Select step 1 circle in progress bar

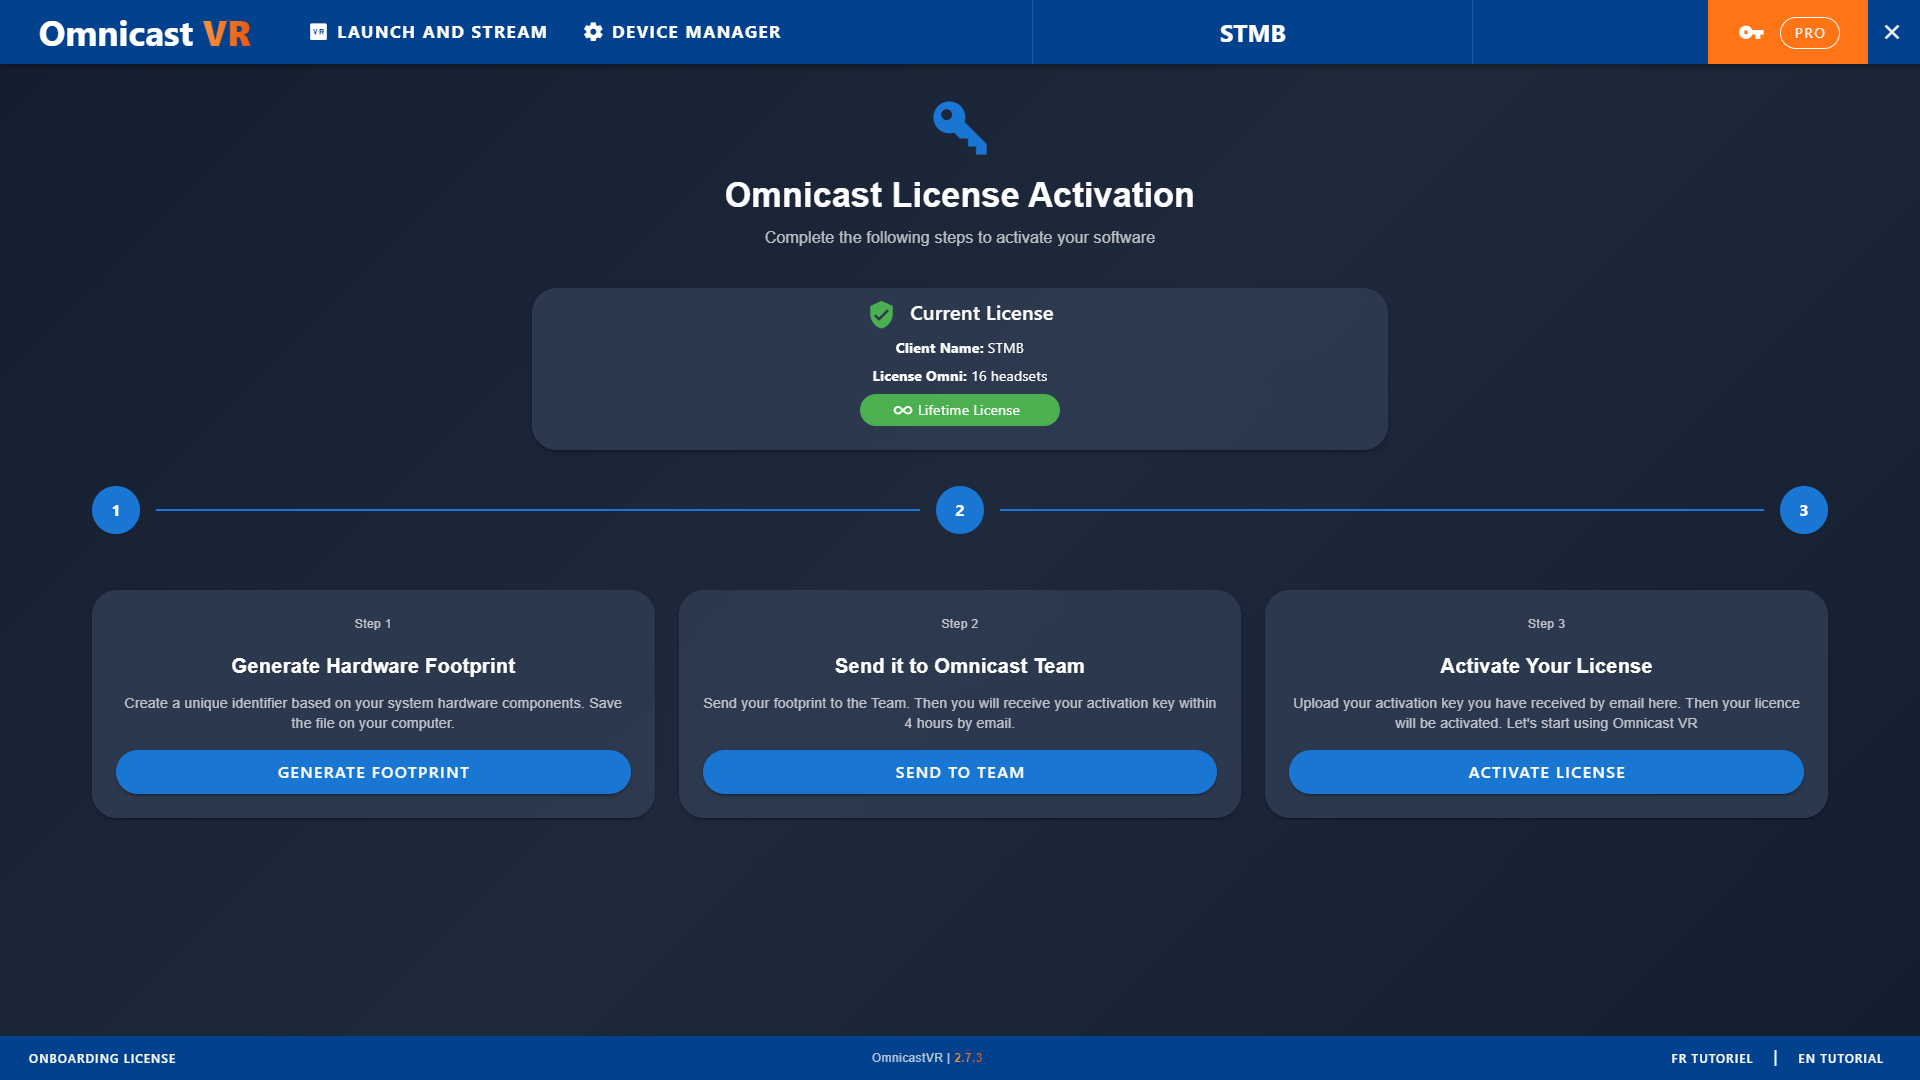coord(116,510)
